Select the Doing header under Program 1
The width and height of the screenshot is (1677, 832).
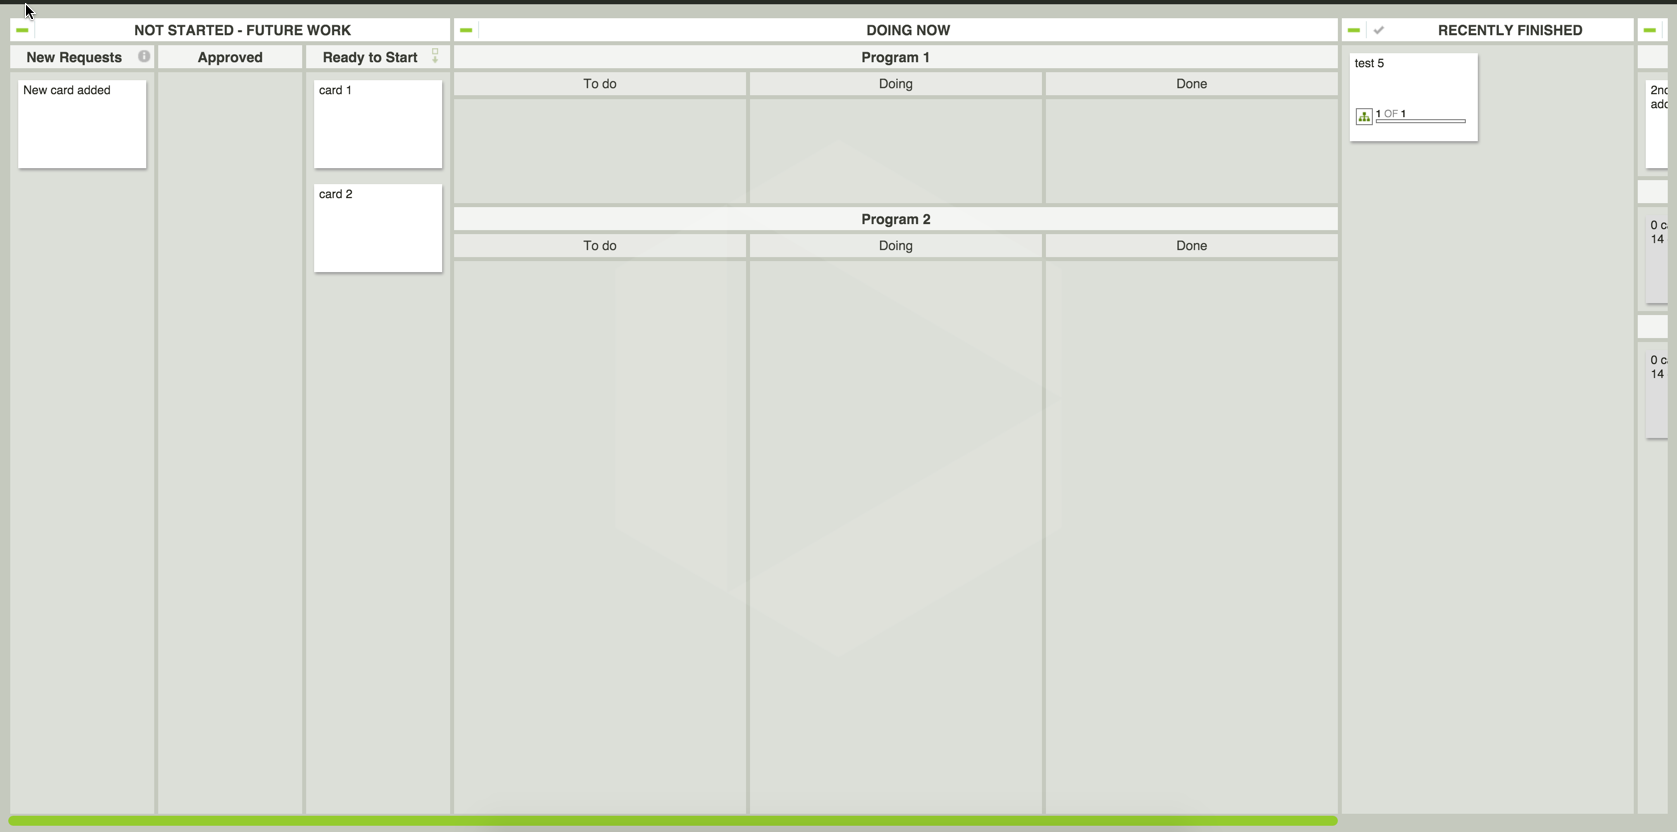pyautogui.click(x=896, y=84)
